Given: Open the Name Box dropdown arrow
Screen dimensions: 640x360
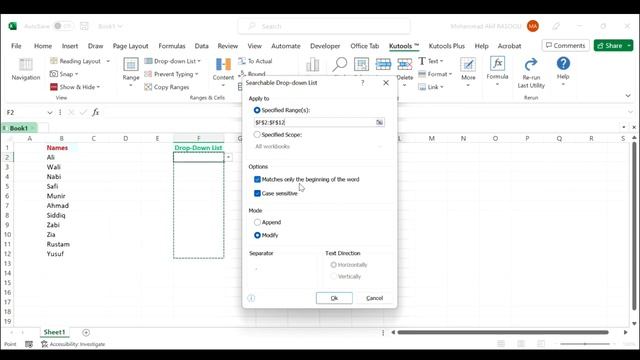Looking at the screenshot, I should [50, 113].
